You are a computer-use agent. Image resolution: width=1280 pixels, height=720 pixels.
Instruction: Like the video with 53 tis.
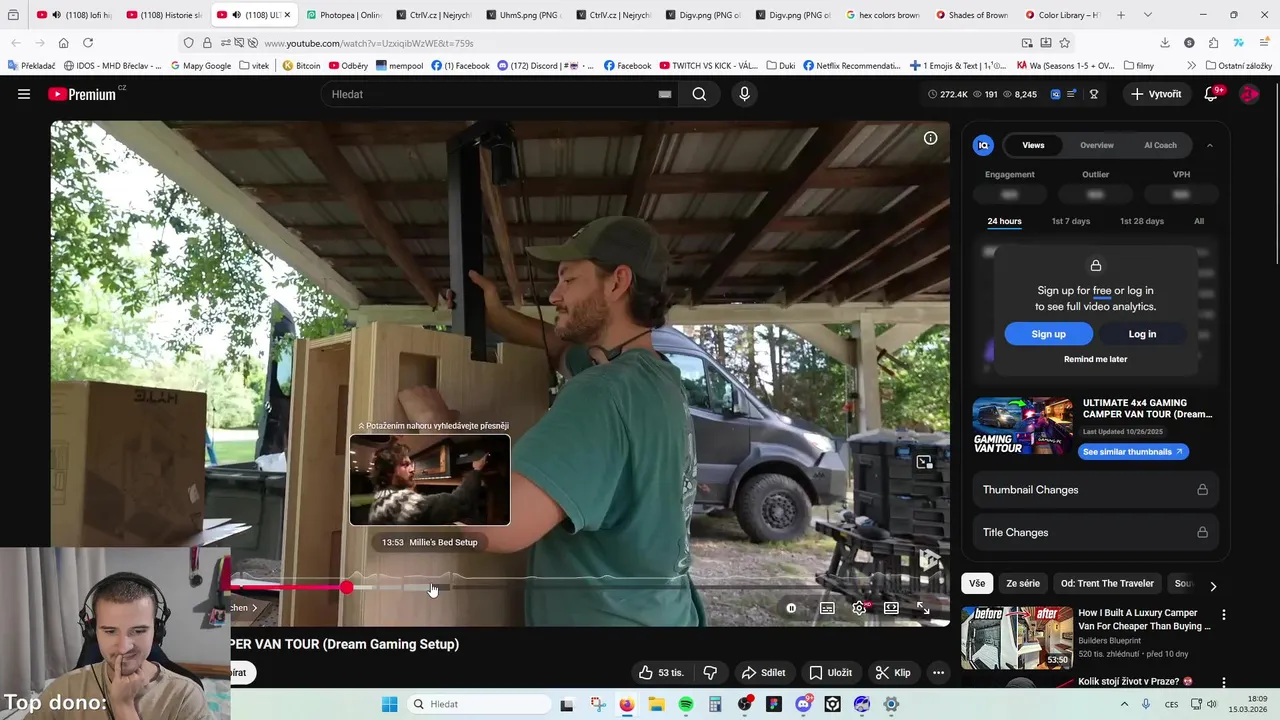[x=661, y=673]
